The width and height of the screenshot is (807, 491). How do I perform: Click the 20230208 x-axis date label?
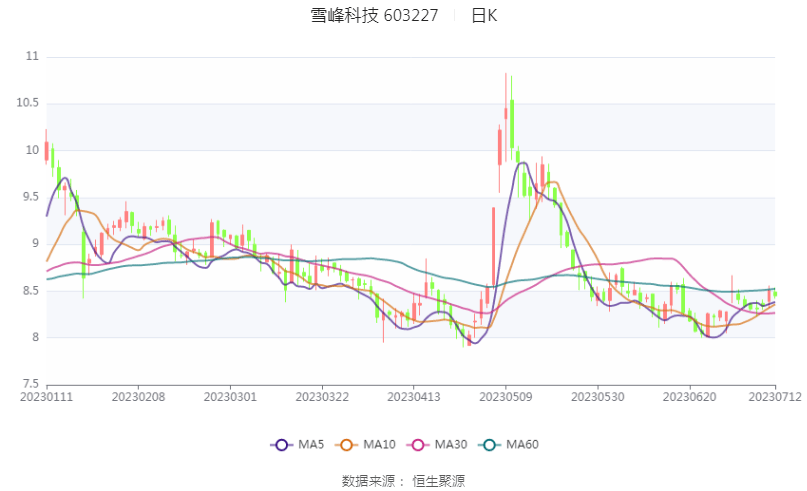138,397
